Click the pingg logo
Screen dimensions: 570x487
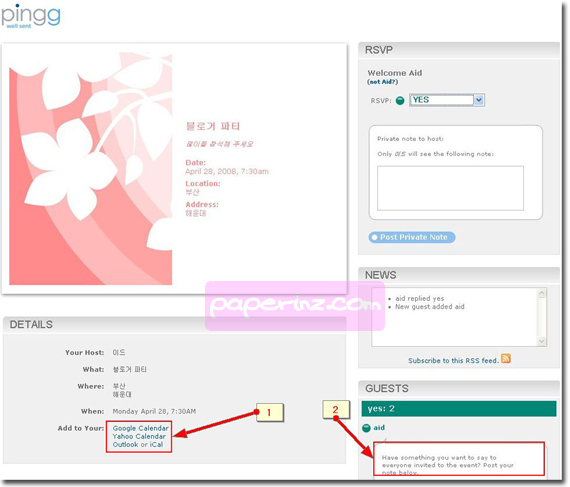pos(31,16)
